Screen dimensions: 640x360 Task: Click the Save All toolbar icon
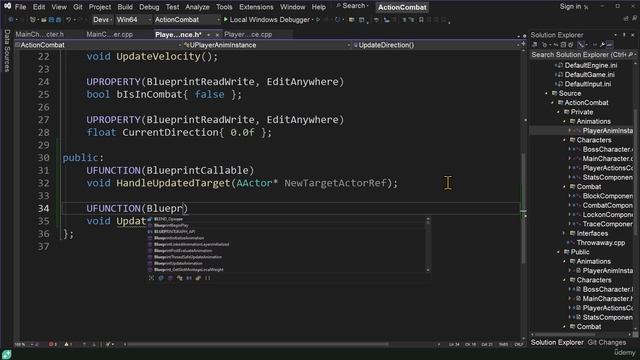pyautogui.click(x=58, y=20)
